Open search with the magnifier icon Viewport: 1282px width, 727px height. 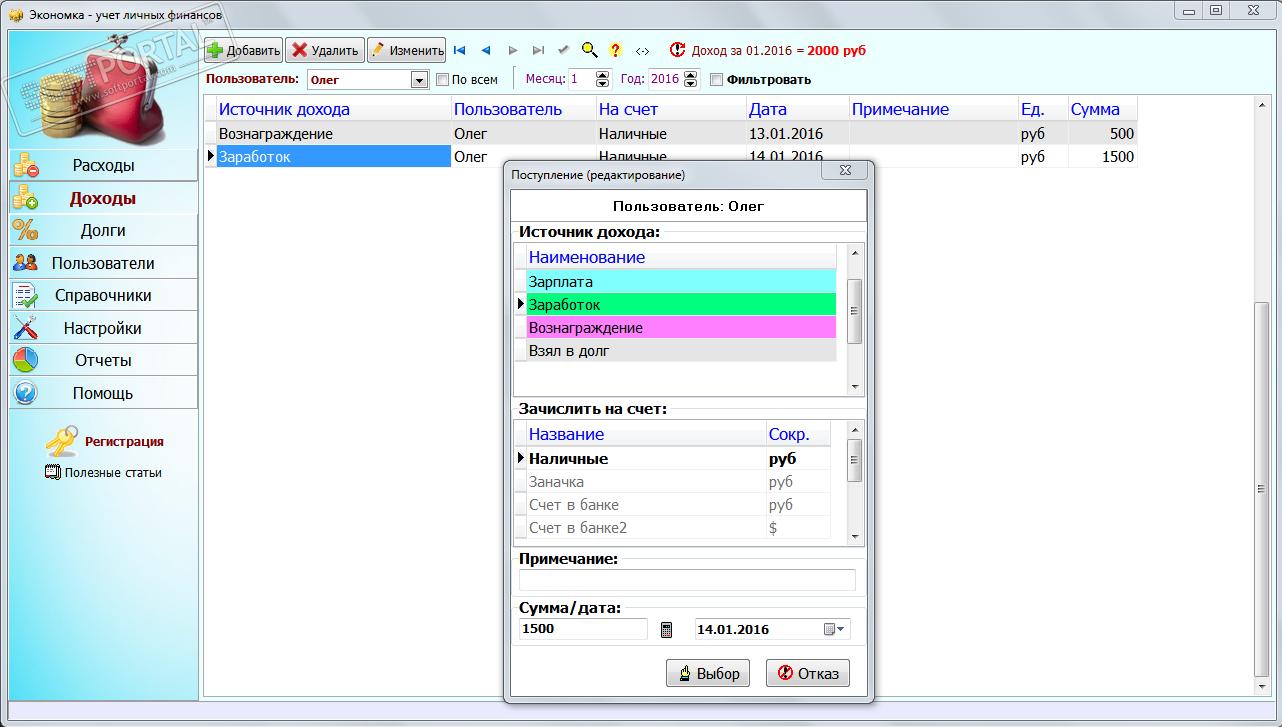point(590,50)
